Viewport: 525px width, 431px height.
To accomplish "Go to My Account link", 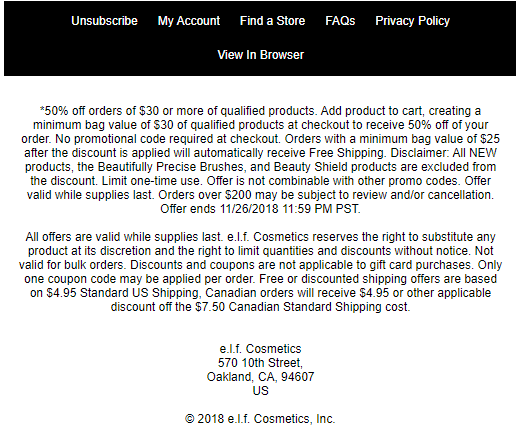I will 189,21.
